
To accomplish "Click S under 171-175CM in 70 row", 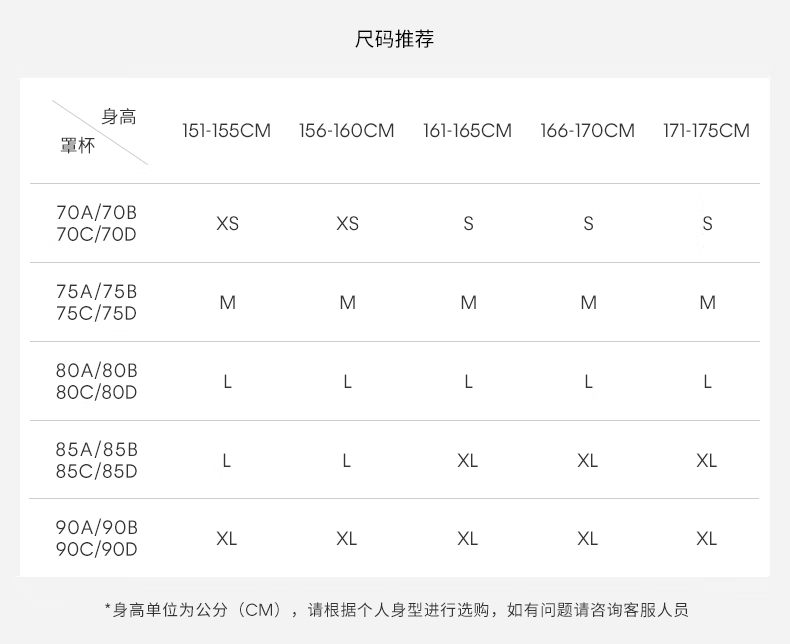I will point(707,224).
